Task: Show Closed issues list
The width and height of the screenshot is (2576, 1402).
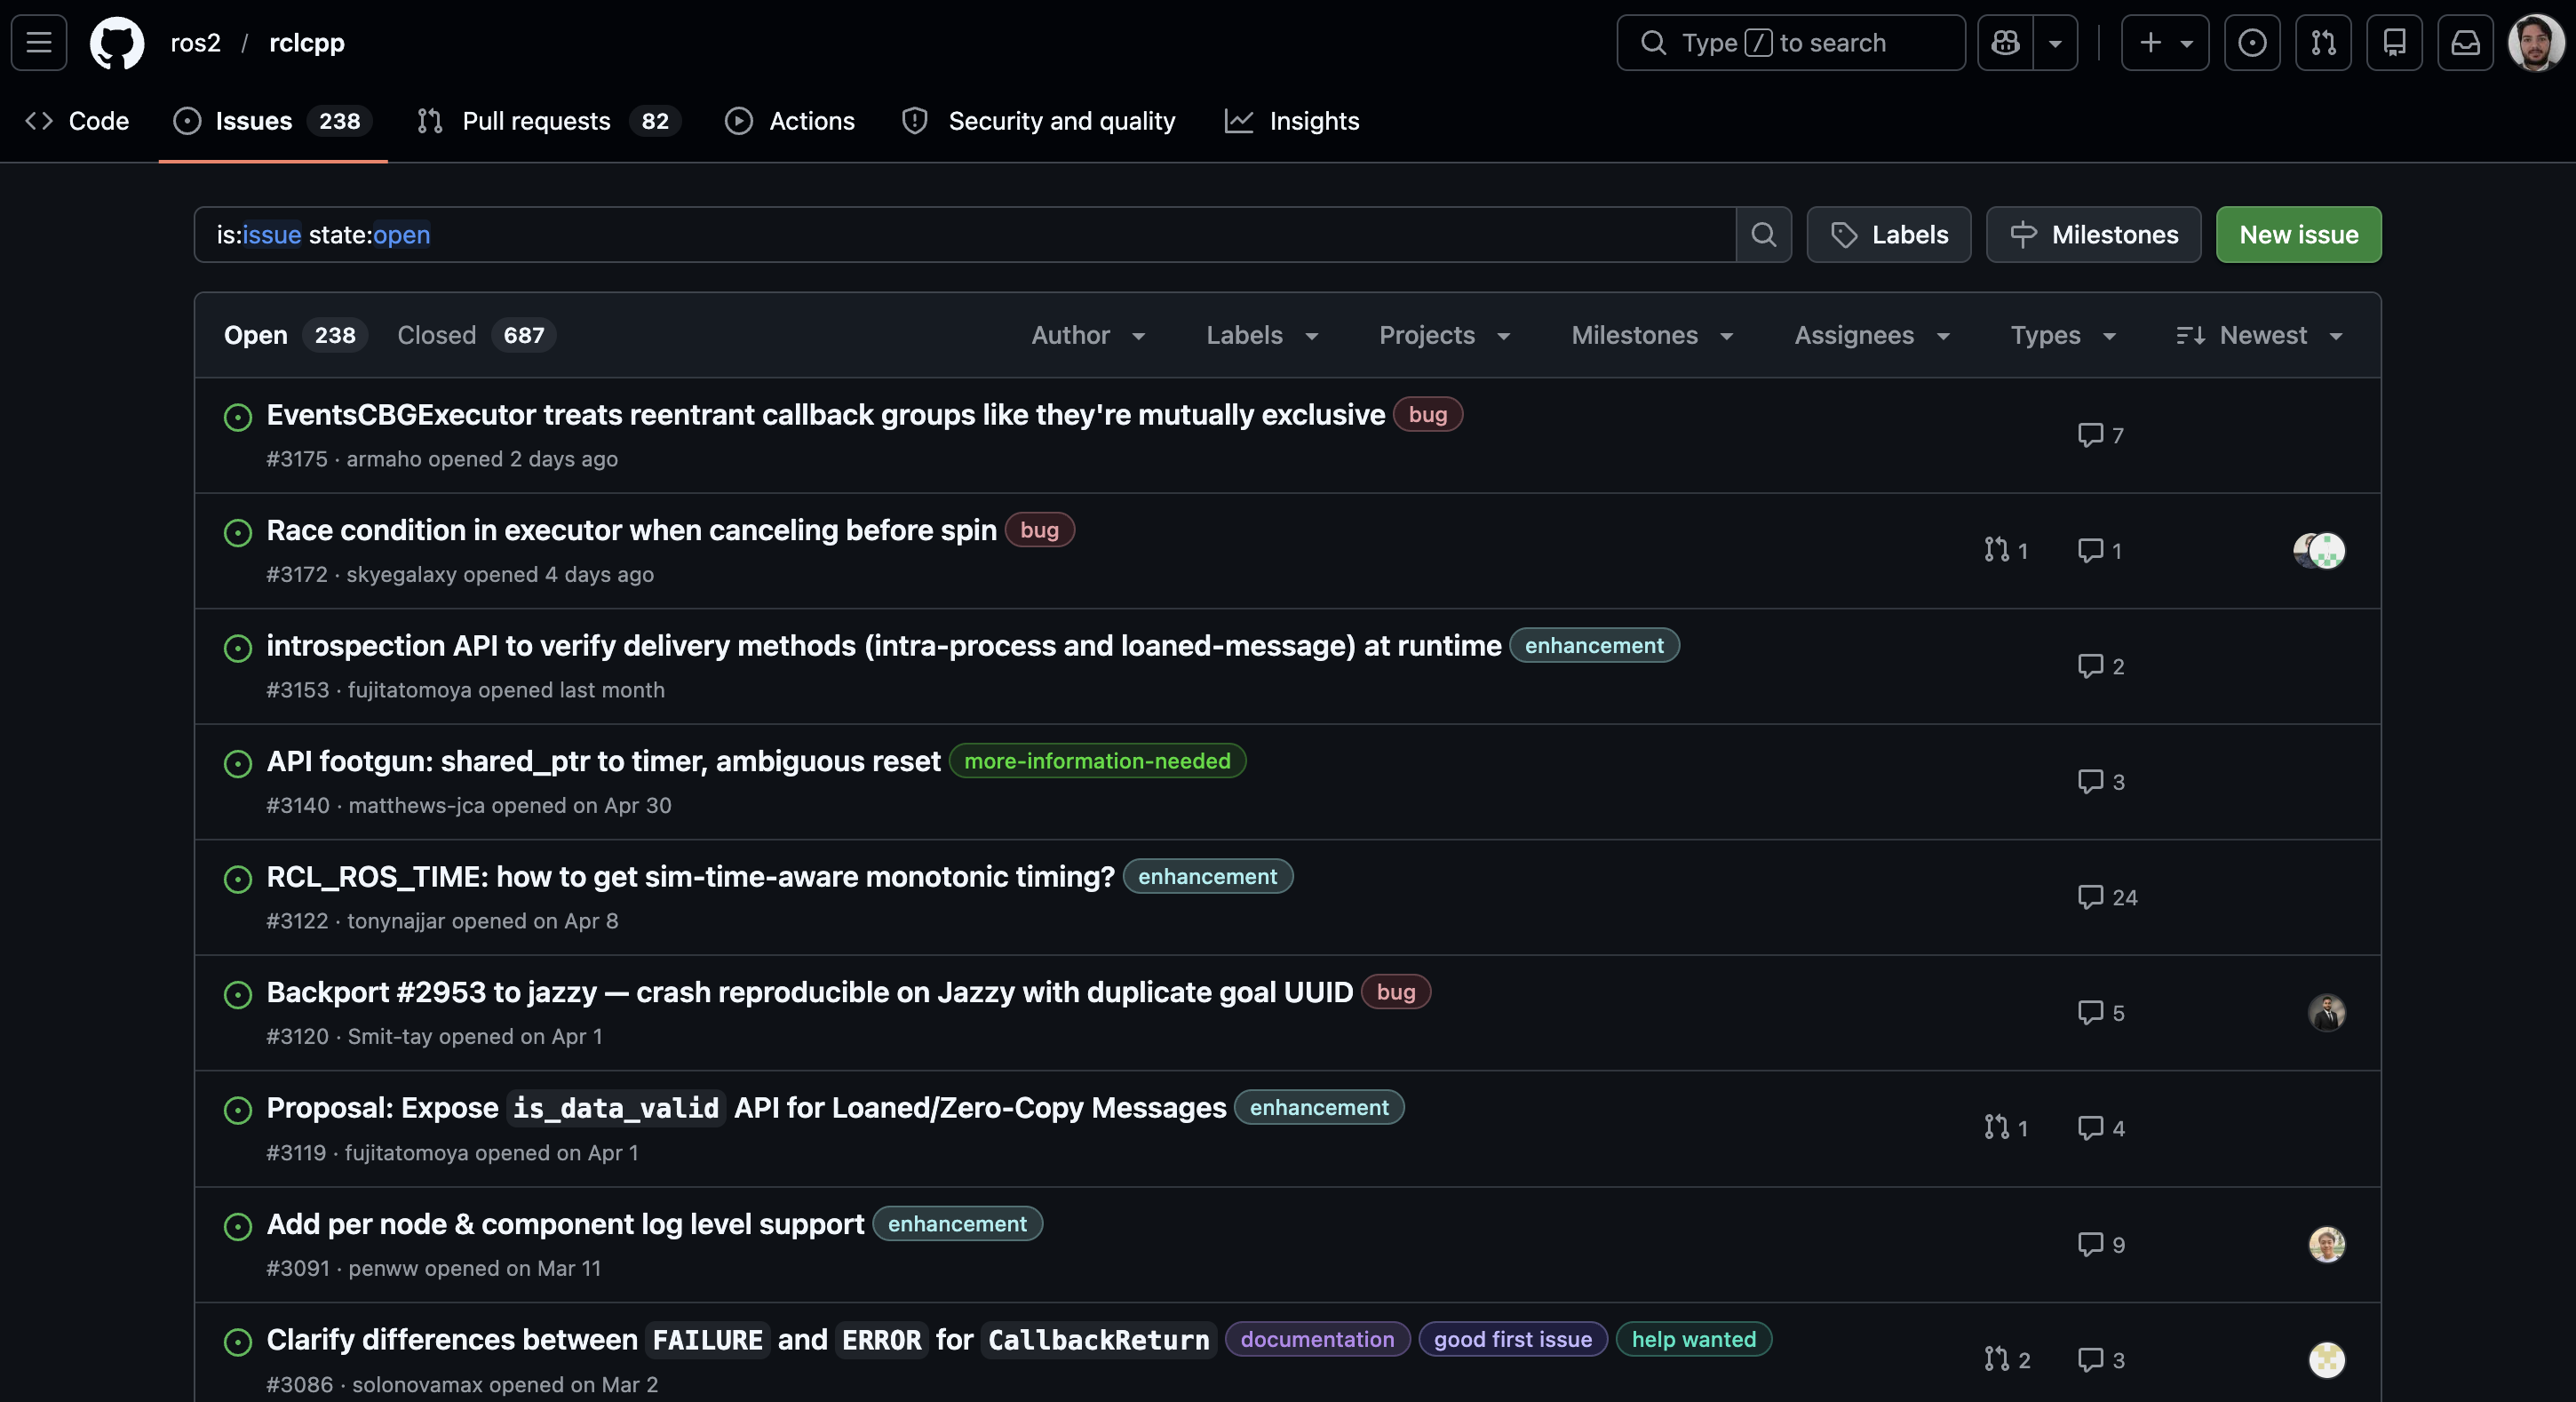Action: (476, 335)
